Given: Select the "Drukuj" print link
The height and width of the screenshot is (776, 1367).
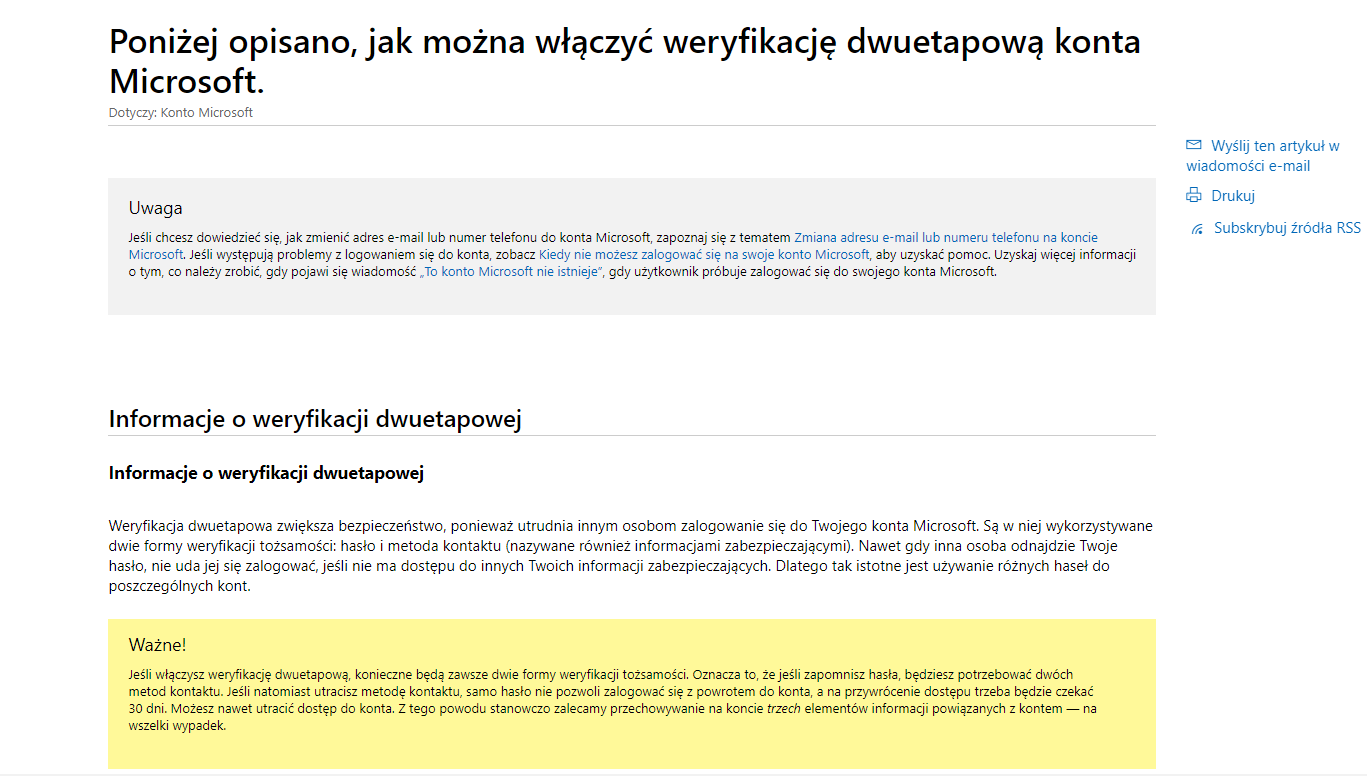Looking at the screenshot, I should point(1233,196).
